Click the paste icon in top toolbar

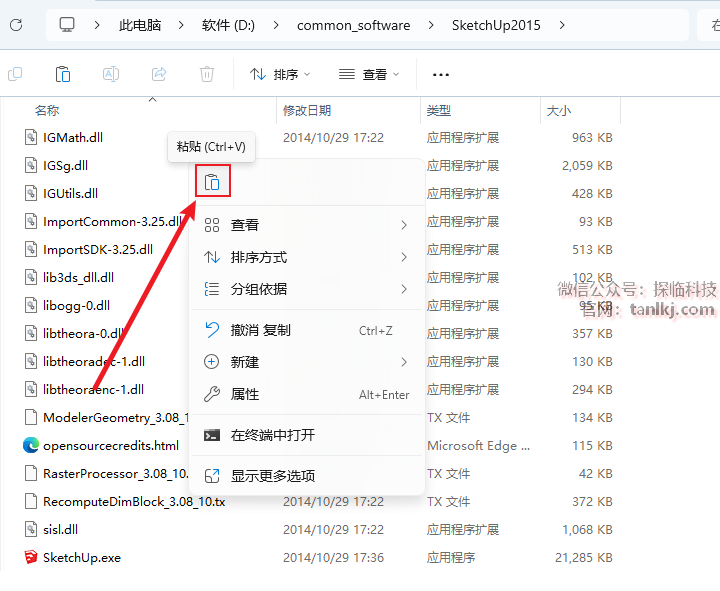(x=62, y=74)
